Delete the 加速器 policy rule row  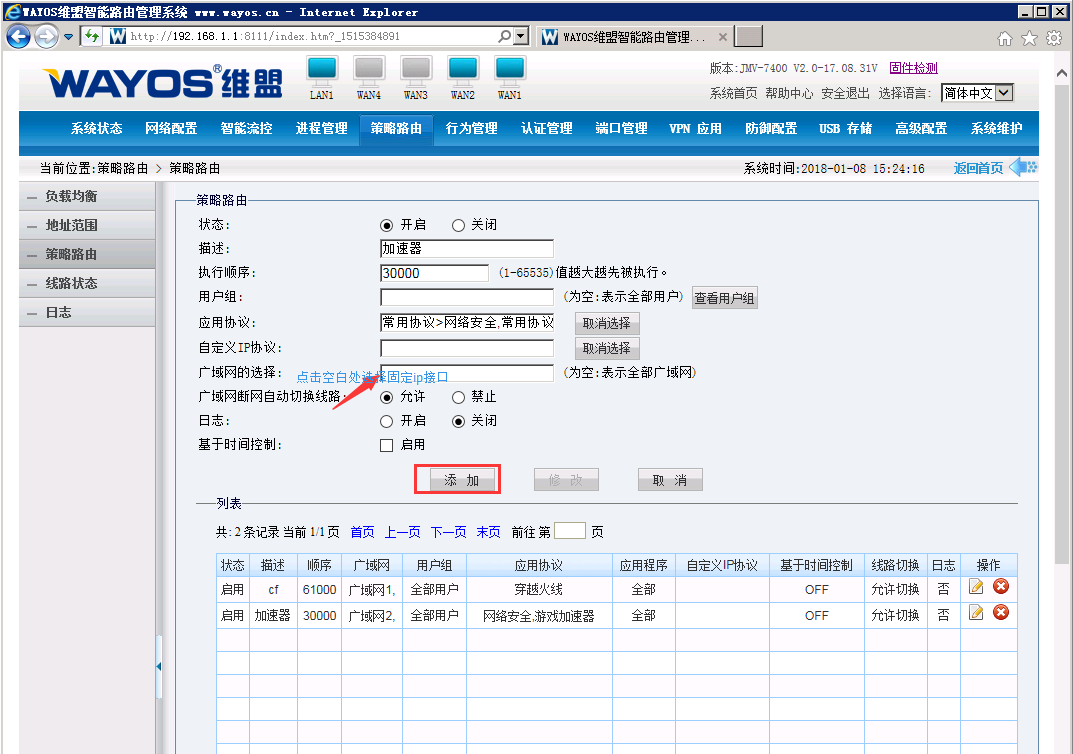pyautogui.click(x=1000, y=614)
